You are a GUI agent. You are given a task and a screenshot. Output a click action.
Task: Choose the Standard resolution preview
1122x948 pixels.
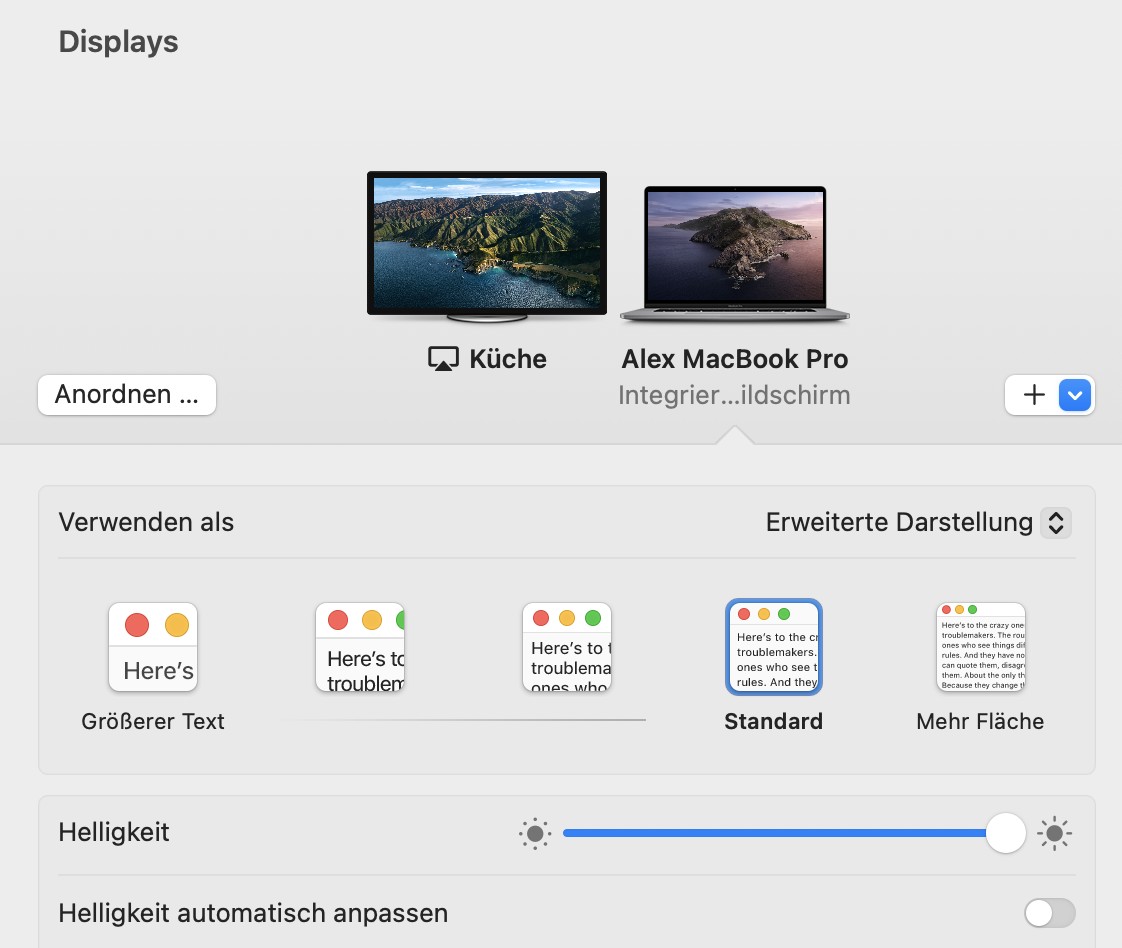[x=774, y=647]
